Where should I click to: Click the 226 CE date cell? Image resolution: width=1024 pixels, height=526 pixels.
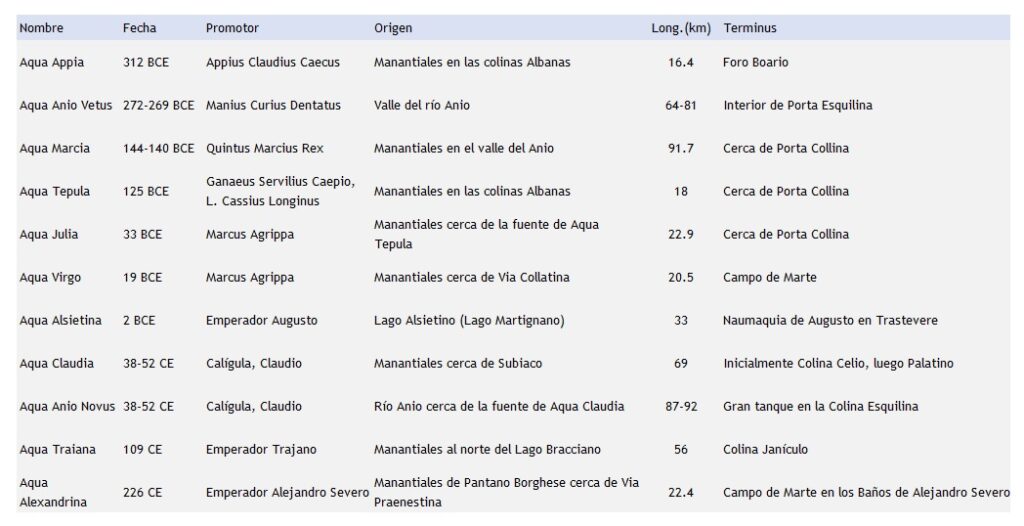tap(142, 493)
